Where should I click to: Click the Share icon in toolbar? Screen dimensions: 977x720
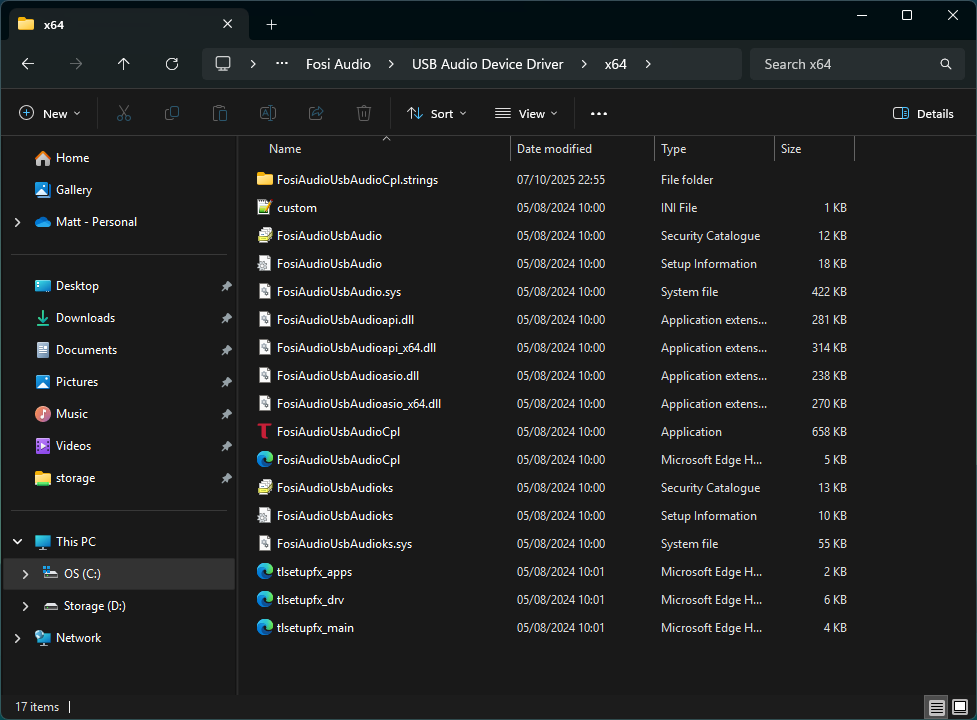coord(316,114)
